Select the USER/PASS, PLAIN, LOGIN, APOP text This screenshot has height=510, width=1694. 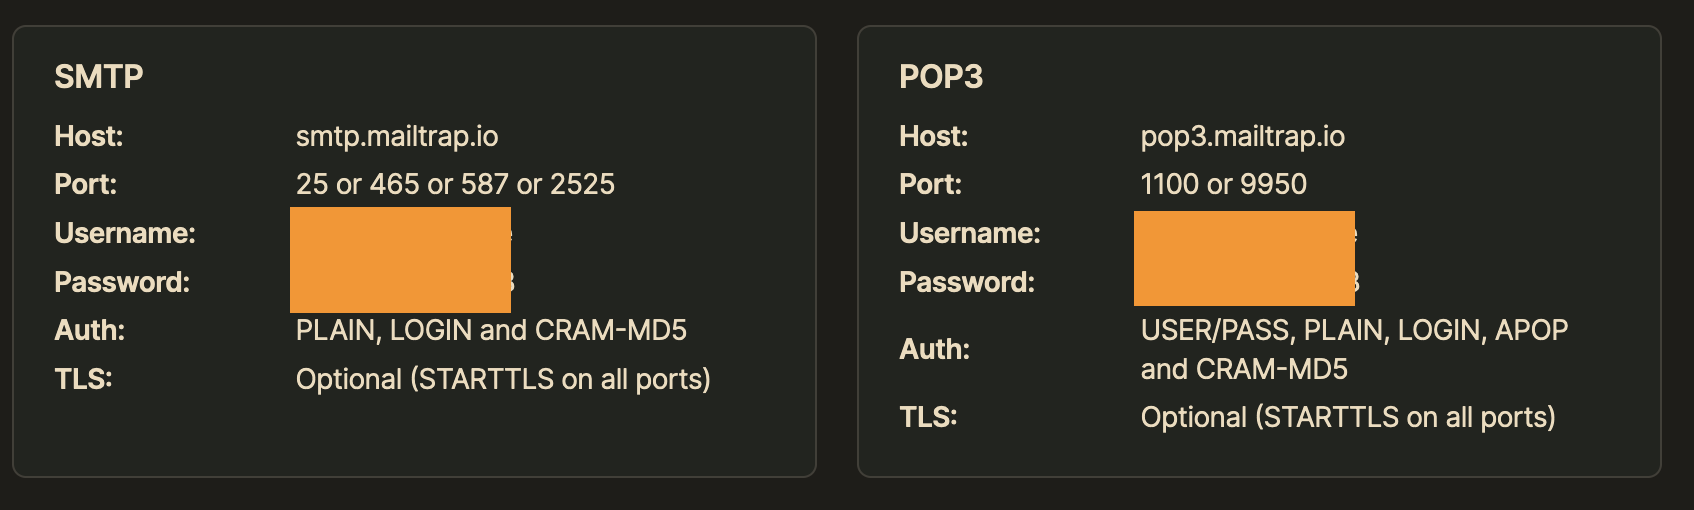(x=1354, y=330)
